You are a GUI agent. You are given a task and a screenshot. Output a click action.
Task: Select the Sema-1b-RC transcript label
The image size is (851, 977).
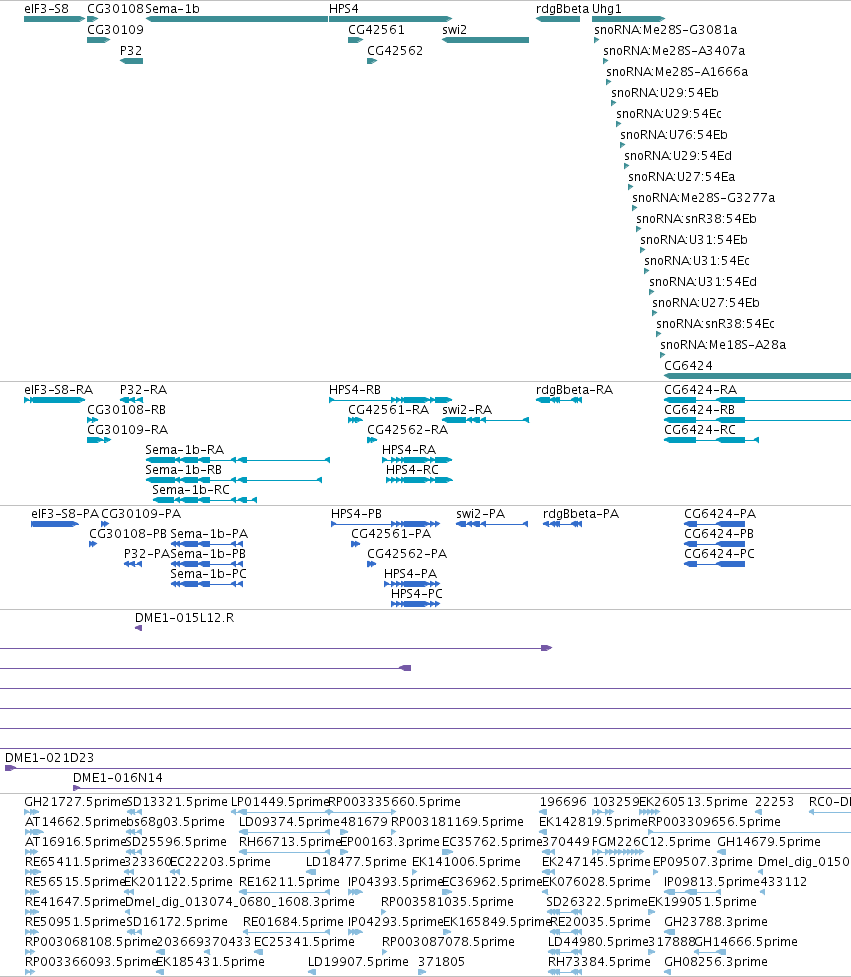pyautogui.click(x=191, y=490)
